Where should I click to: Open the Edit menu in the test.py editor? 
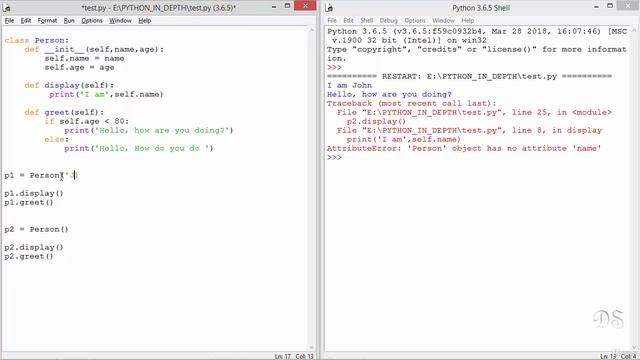[26, 20]
